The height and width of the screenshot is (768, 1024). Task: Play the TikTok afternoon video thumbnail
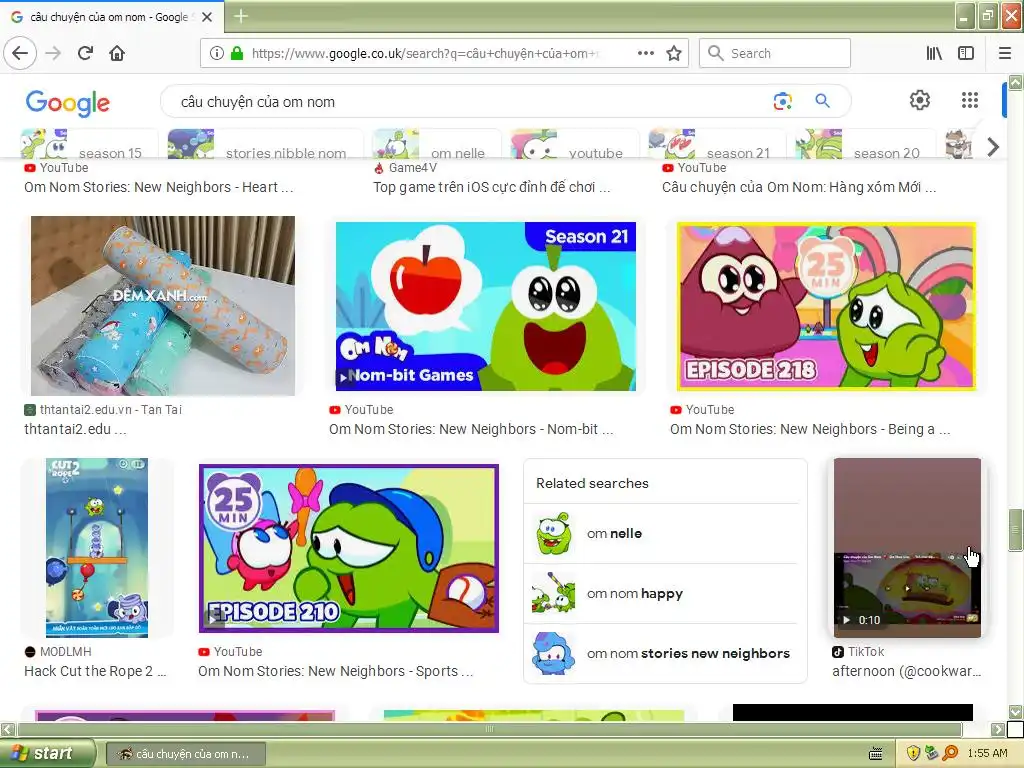(x=907, y=547)
